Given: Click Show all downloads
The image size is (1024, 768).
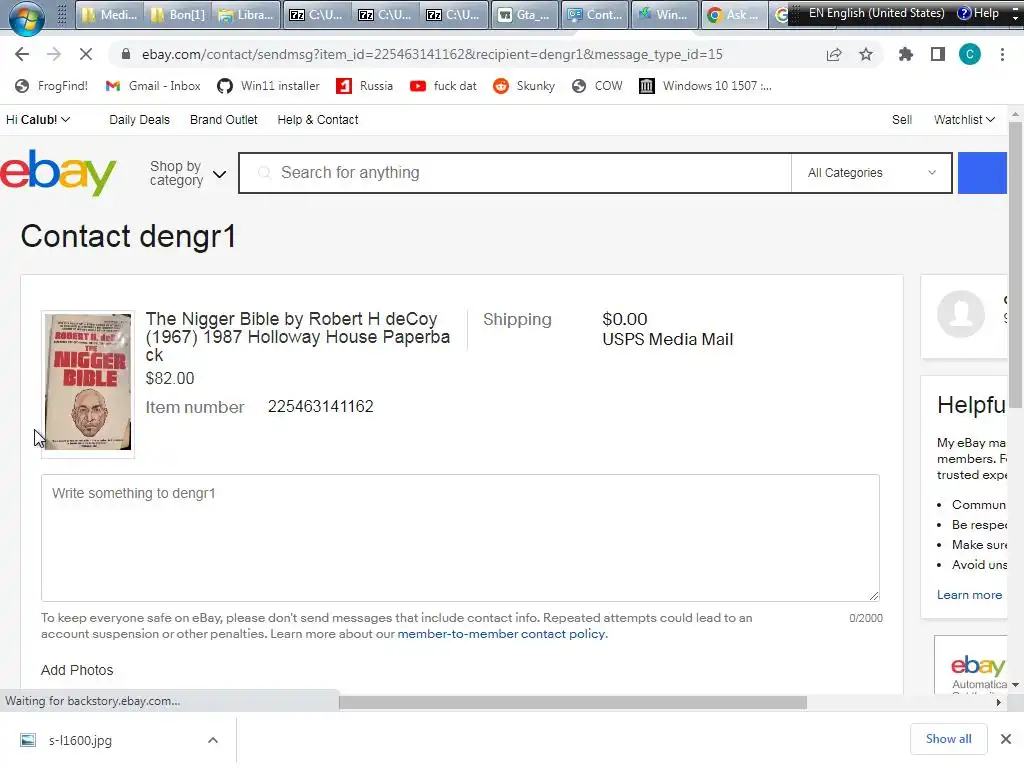Looking at the screenshot, I should pyautogui.click(x=948, y=739).
